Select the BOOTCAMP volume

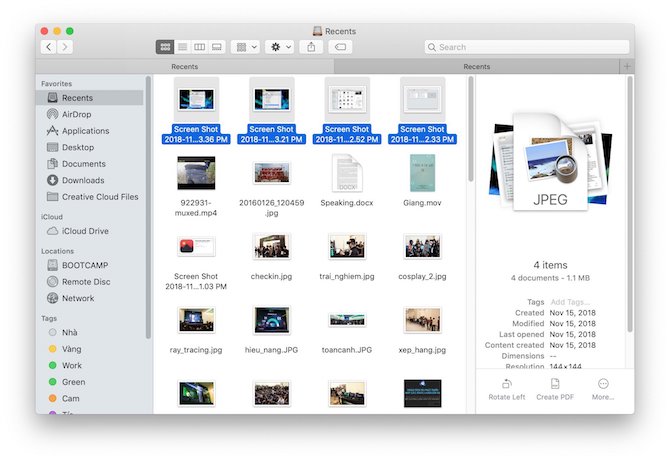tap(90, 265)
